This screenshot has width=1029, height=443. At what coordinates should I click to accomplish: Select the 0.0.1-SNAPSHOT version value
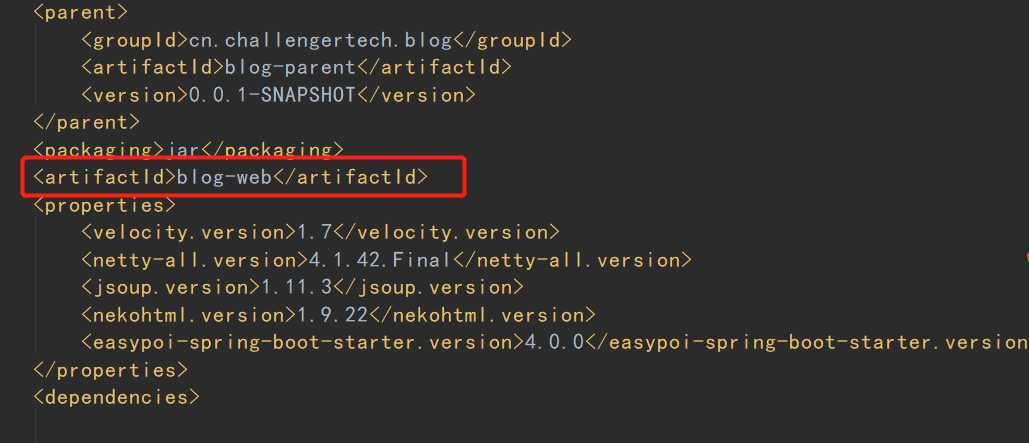point(272,95)
